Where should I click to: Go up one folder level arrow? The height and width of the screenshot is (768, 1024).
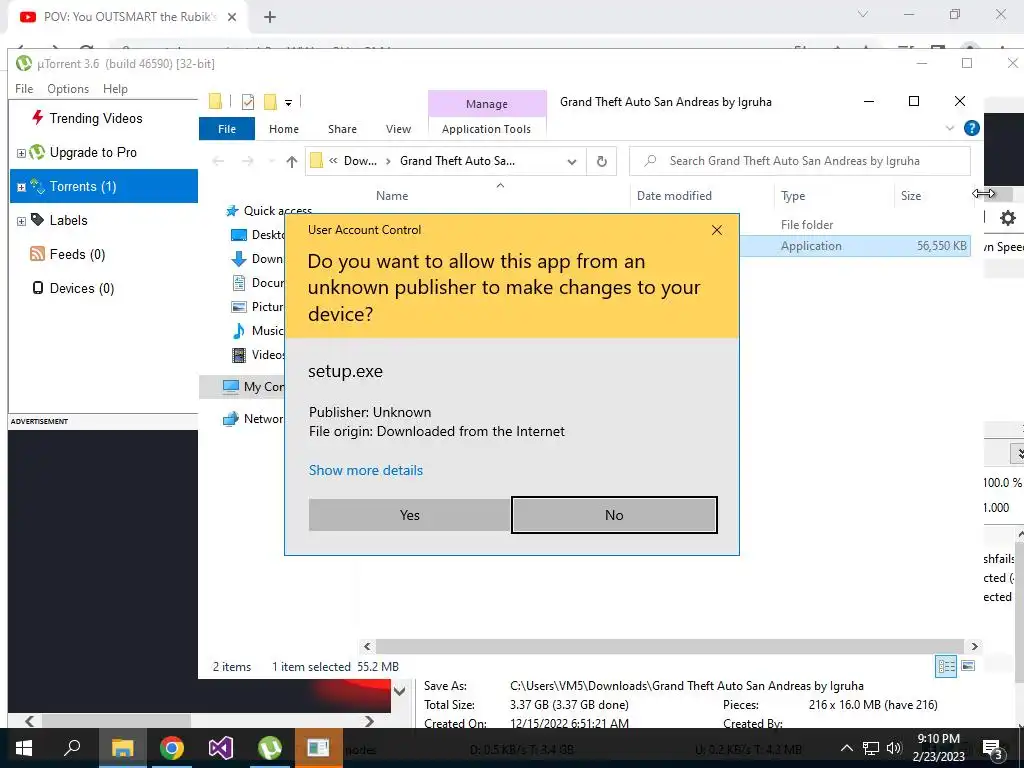[x=292, y=161]
